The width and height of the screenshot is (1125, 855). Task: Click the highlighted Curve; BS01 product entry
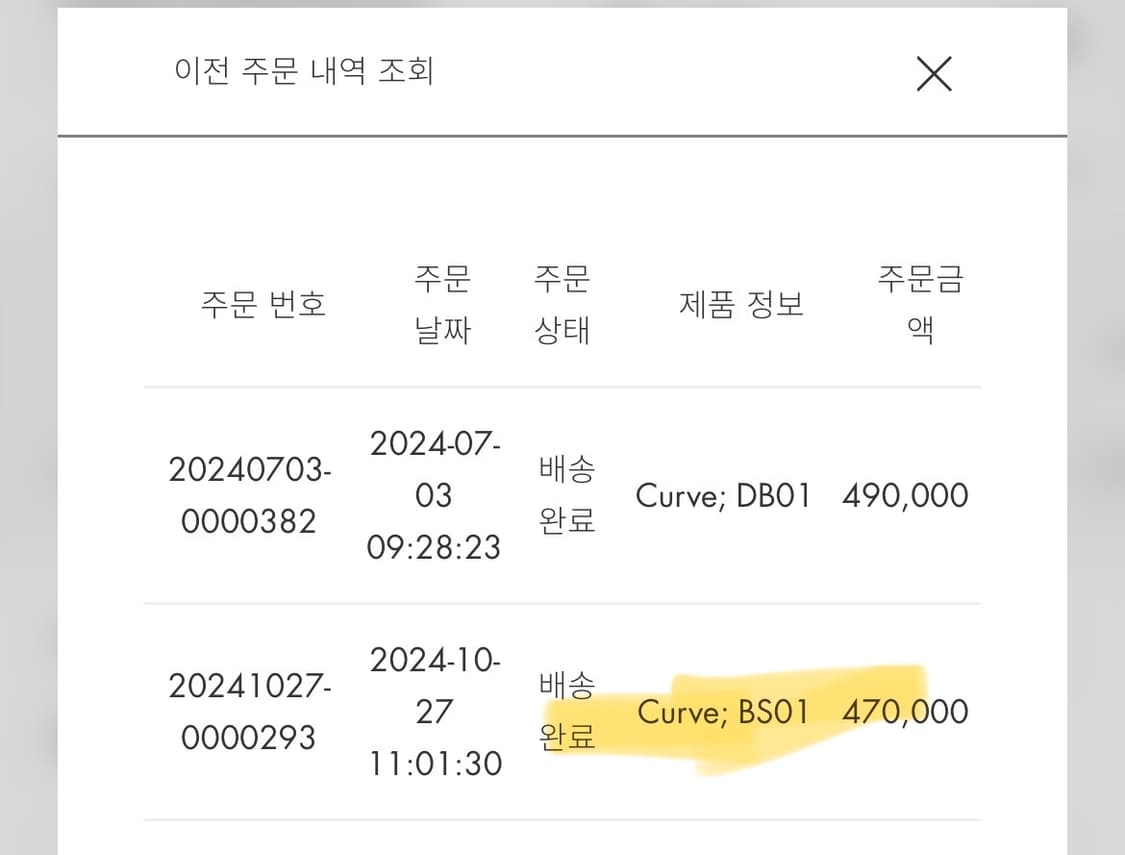[x=724, y=711]
